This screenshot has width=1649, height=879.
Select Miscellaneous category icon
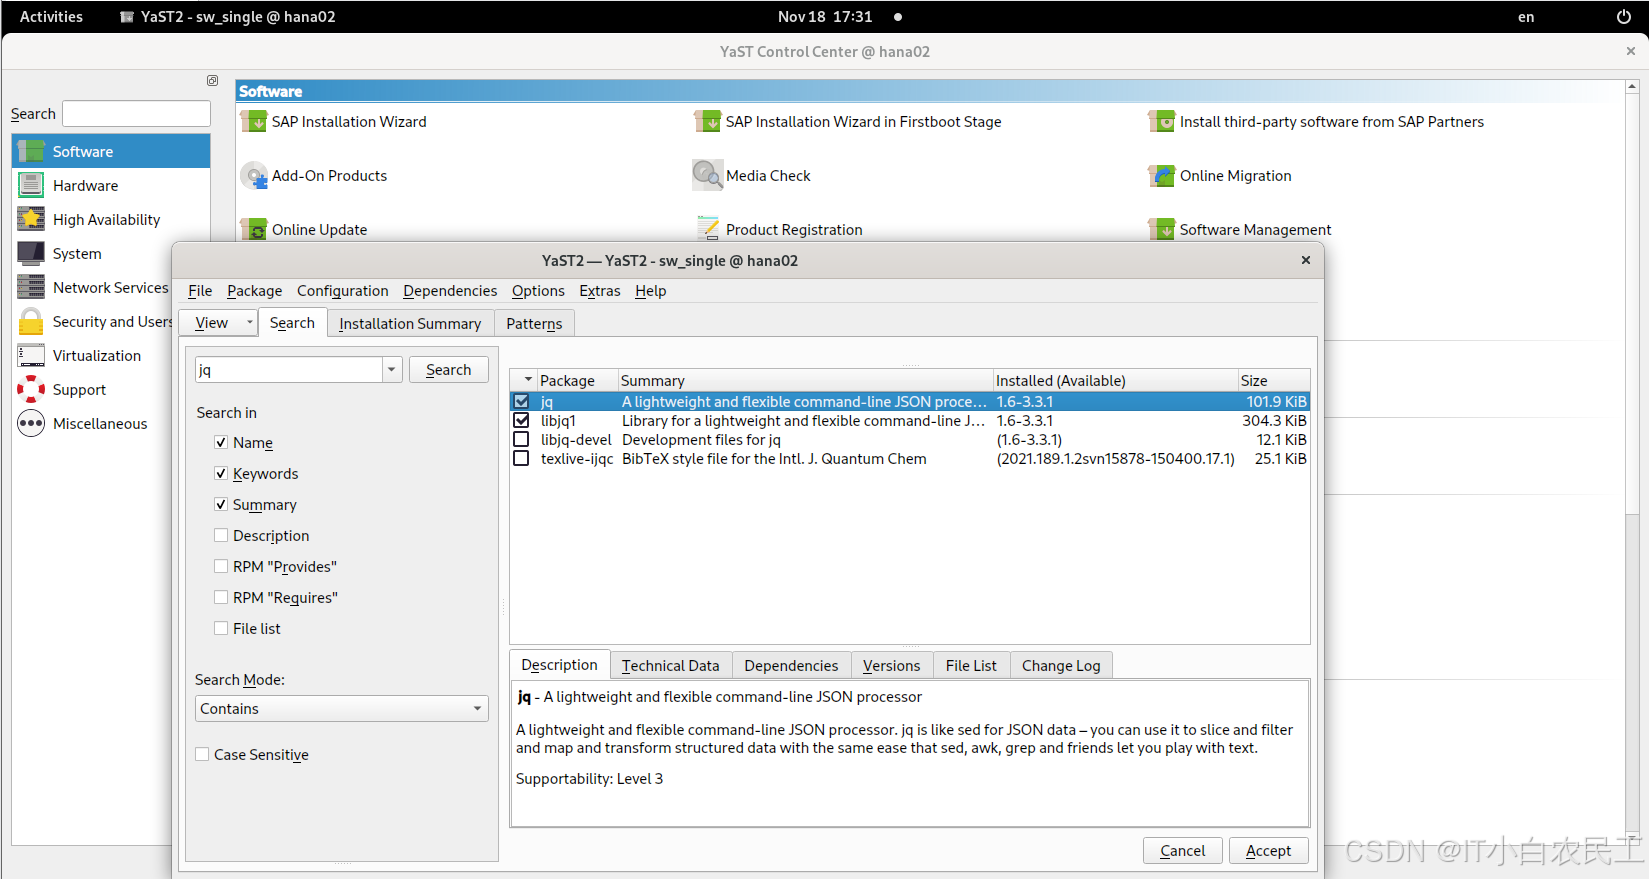[31, 423]
